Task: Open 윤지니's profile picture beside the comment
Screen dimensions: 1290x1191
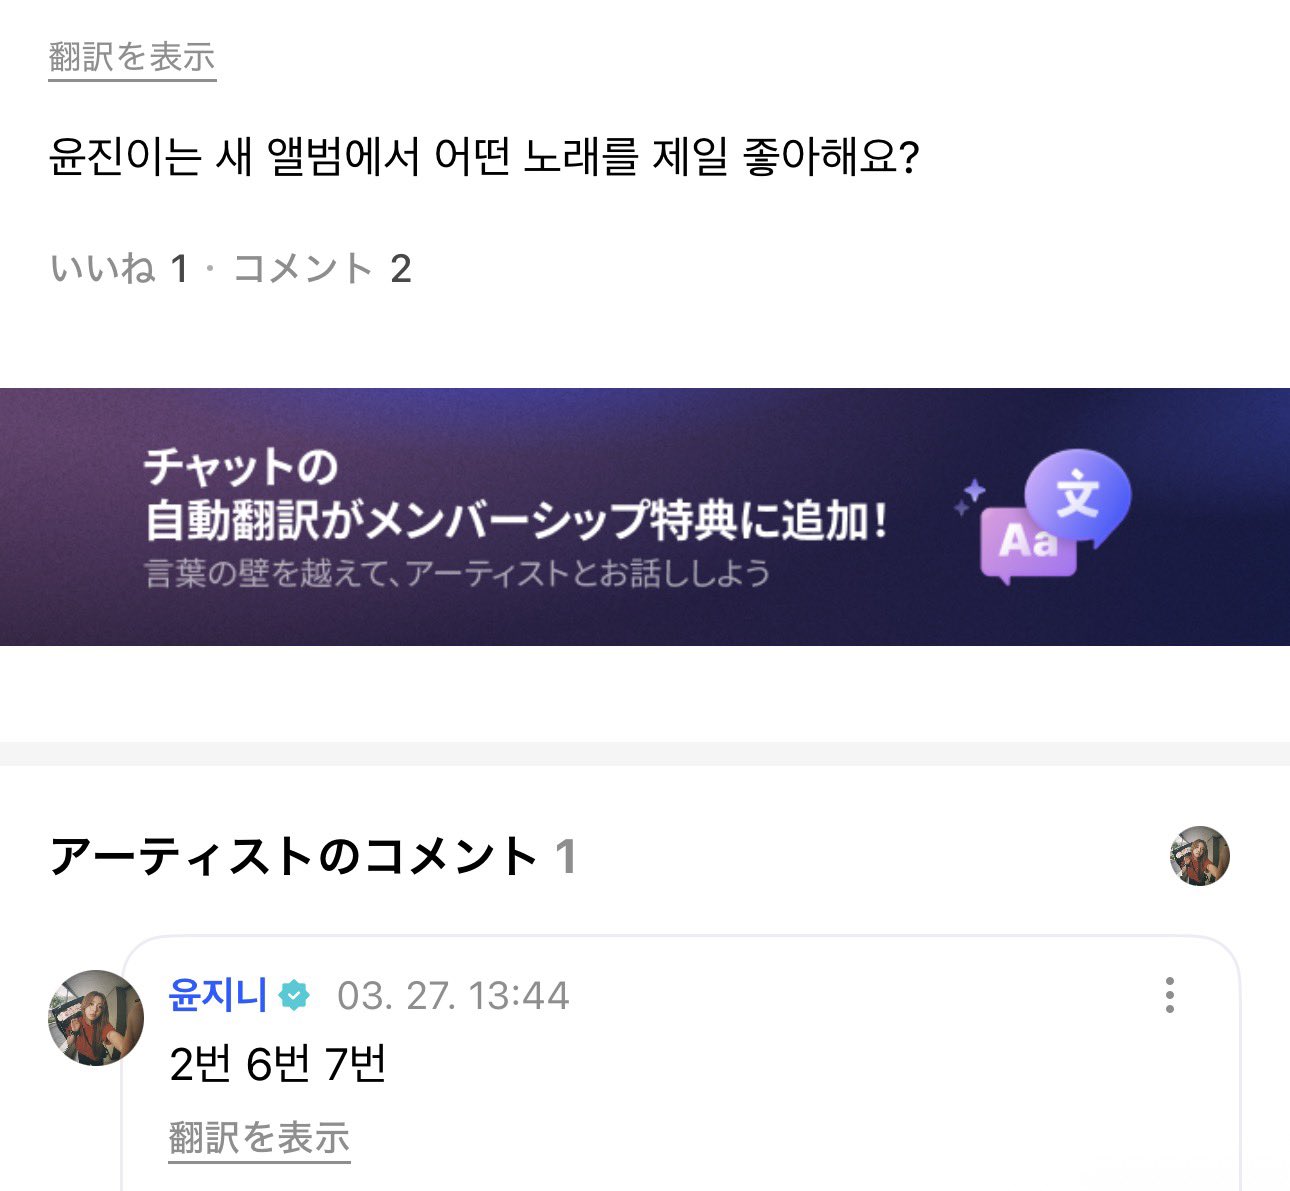Action: click(x=96, y=1017)
